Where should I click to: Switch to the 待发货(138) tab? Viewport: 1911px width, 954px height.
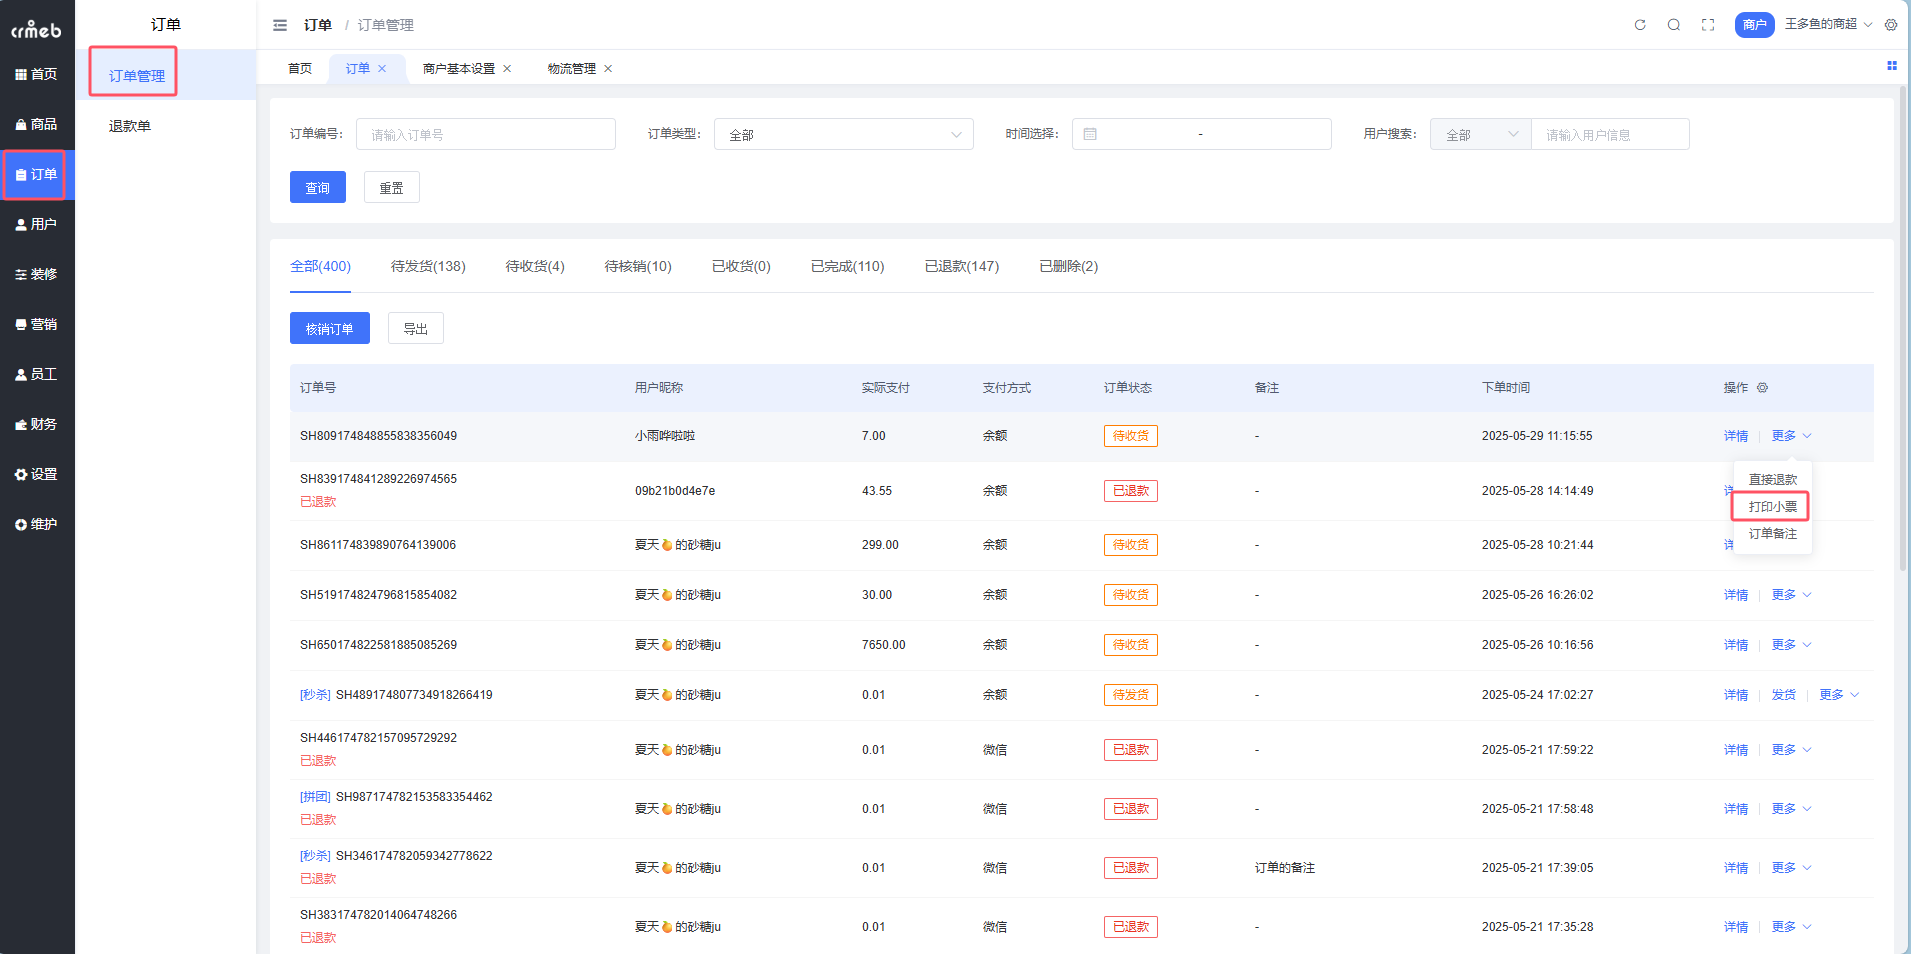[428, 266]
